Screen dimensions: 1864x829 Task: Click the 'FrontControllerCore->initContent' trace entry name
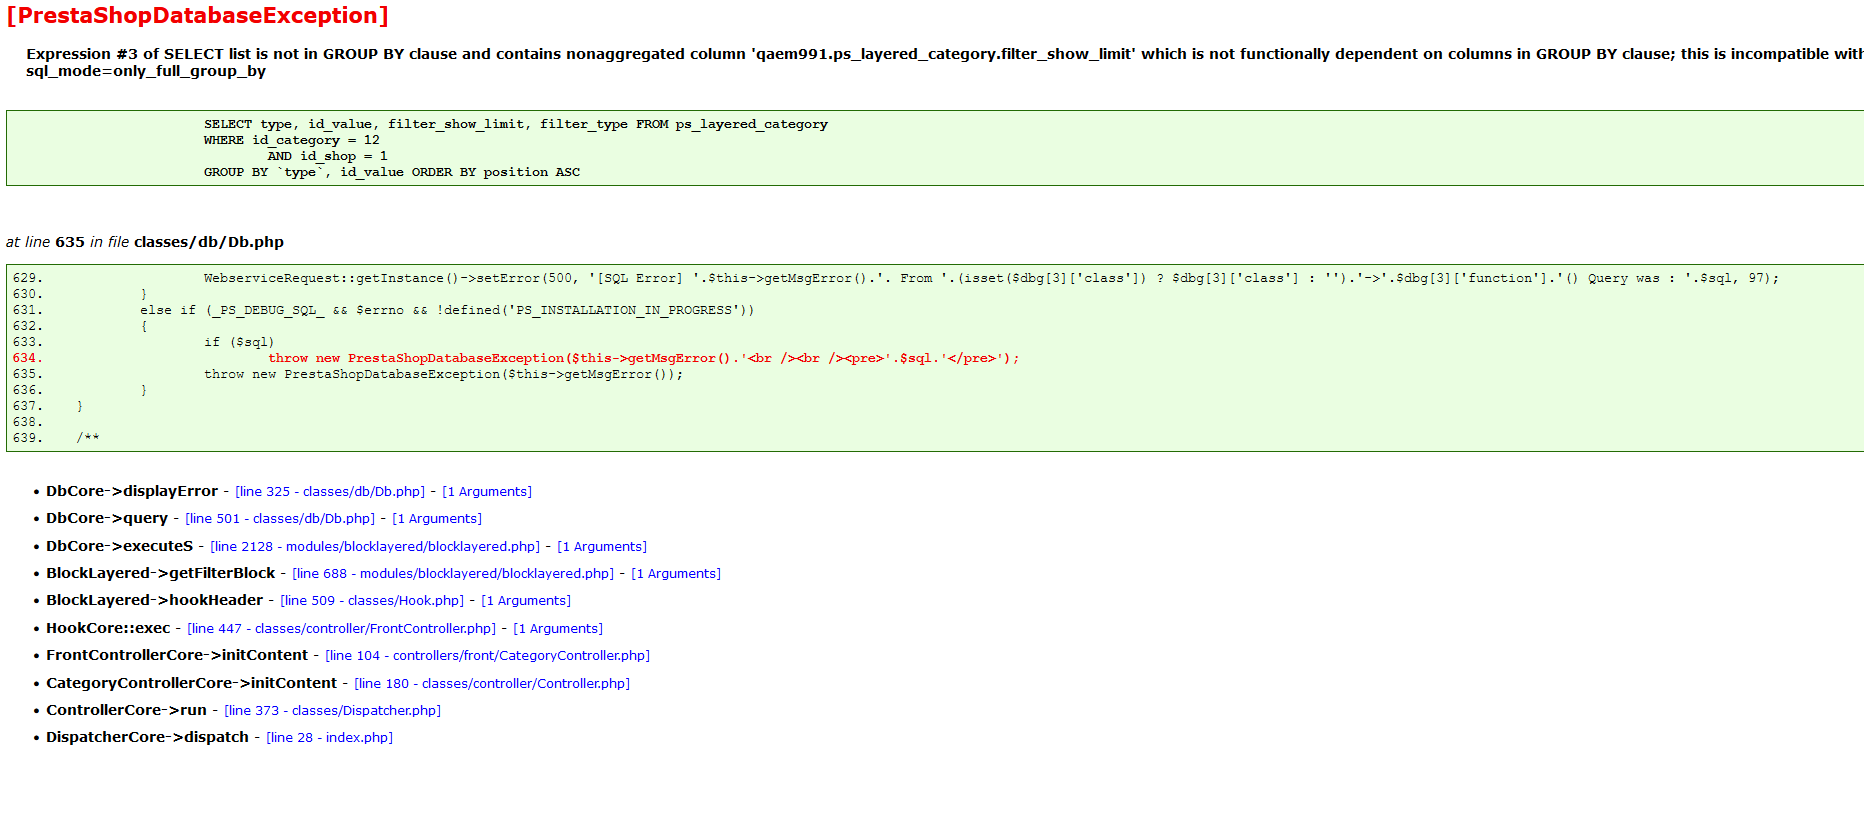pos(177,655)
